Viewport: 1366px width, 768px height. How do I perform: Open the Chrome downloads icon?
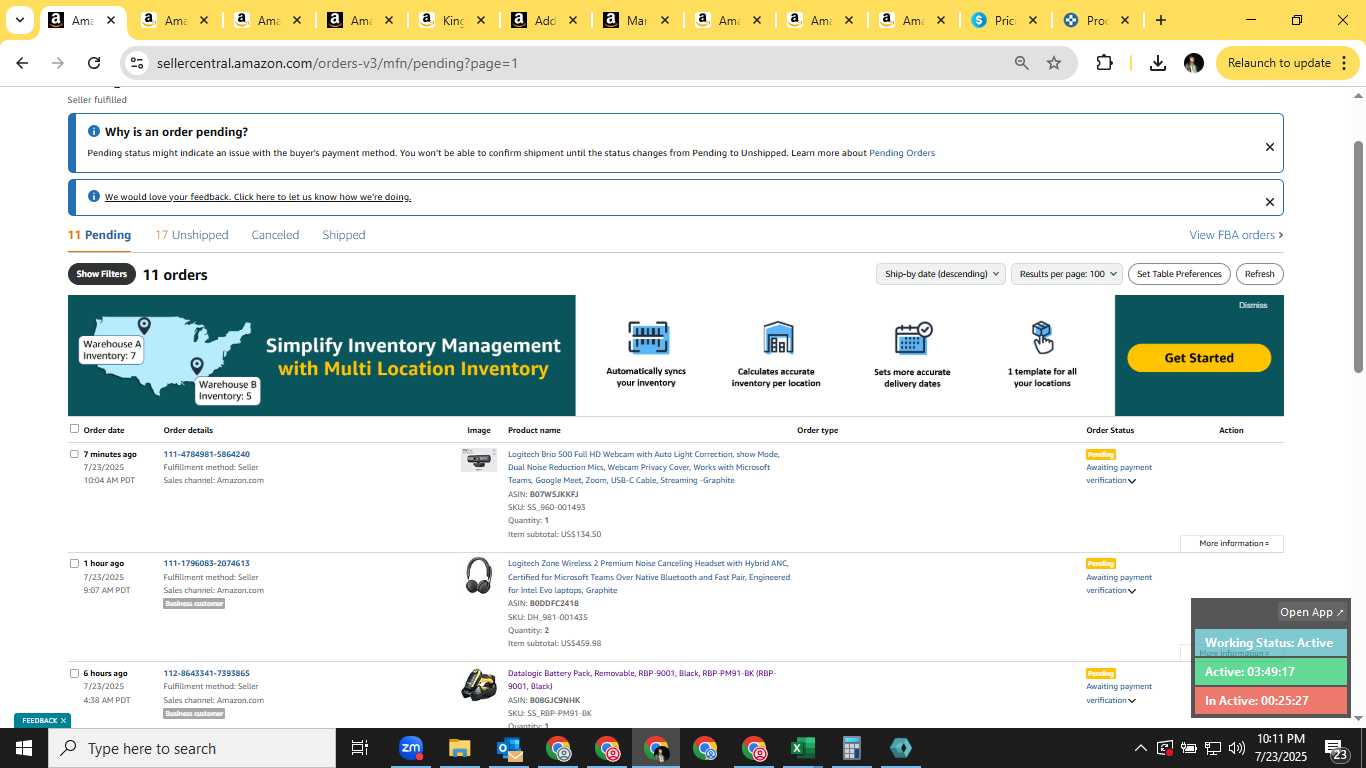[1158, 63]
